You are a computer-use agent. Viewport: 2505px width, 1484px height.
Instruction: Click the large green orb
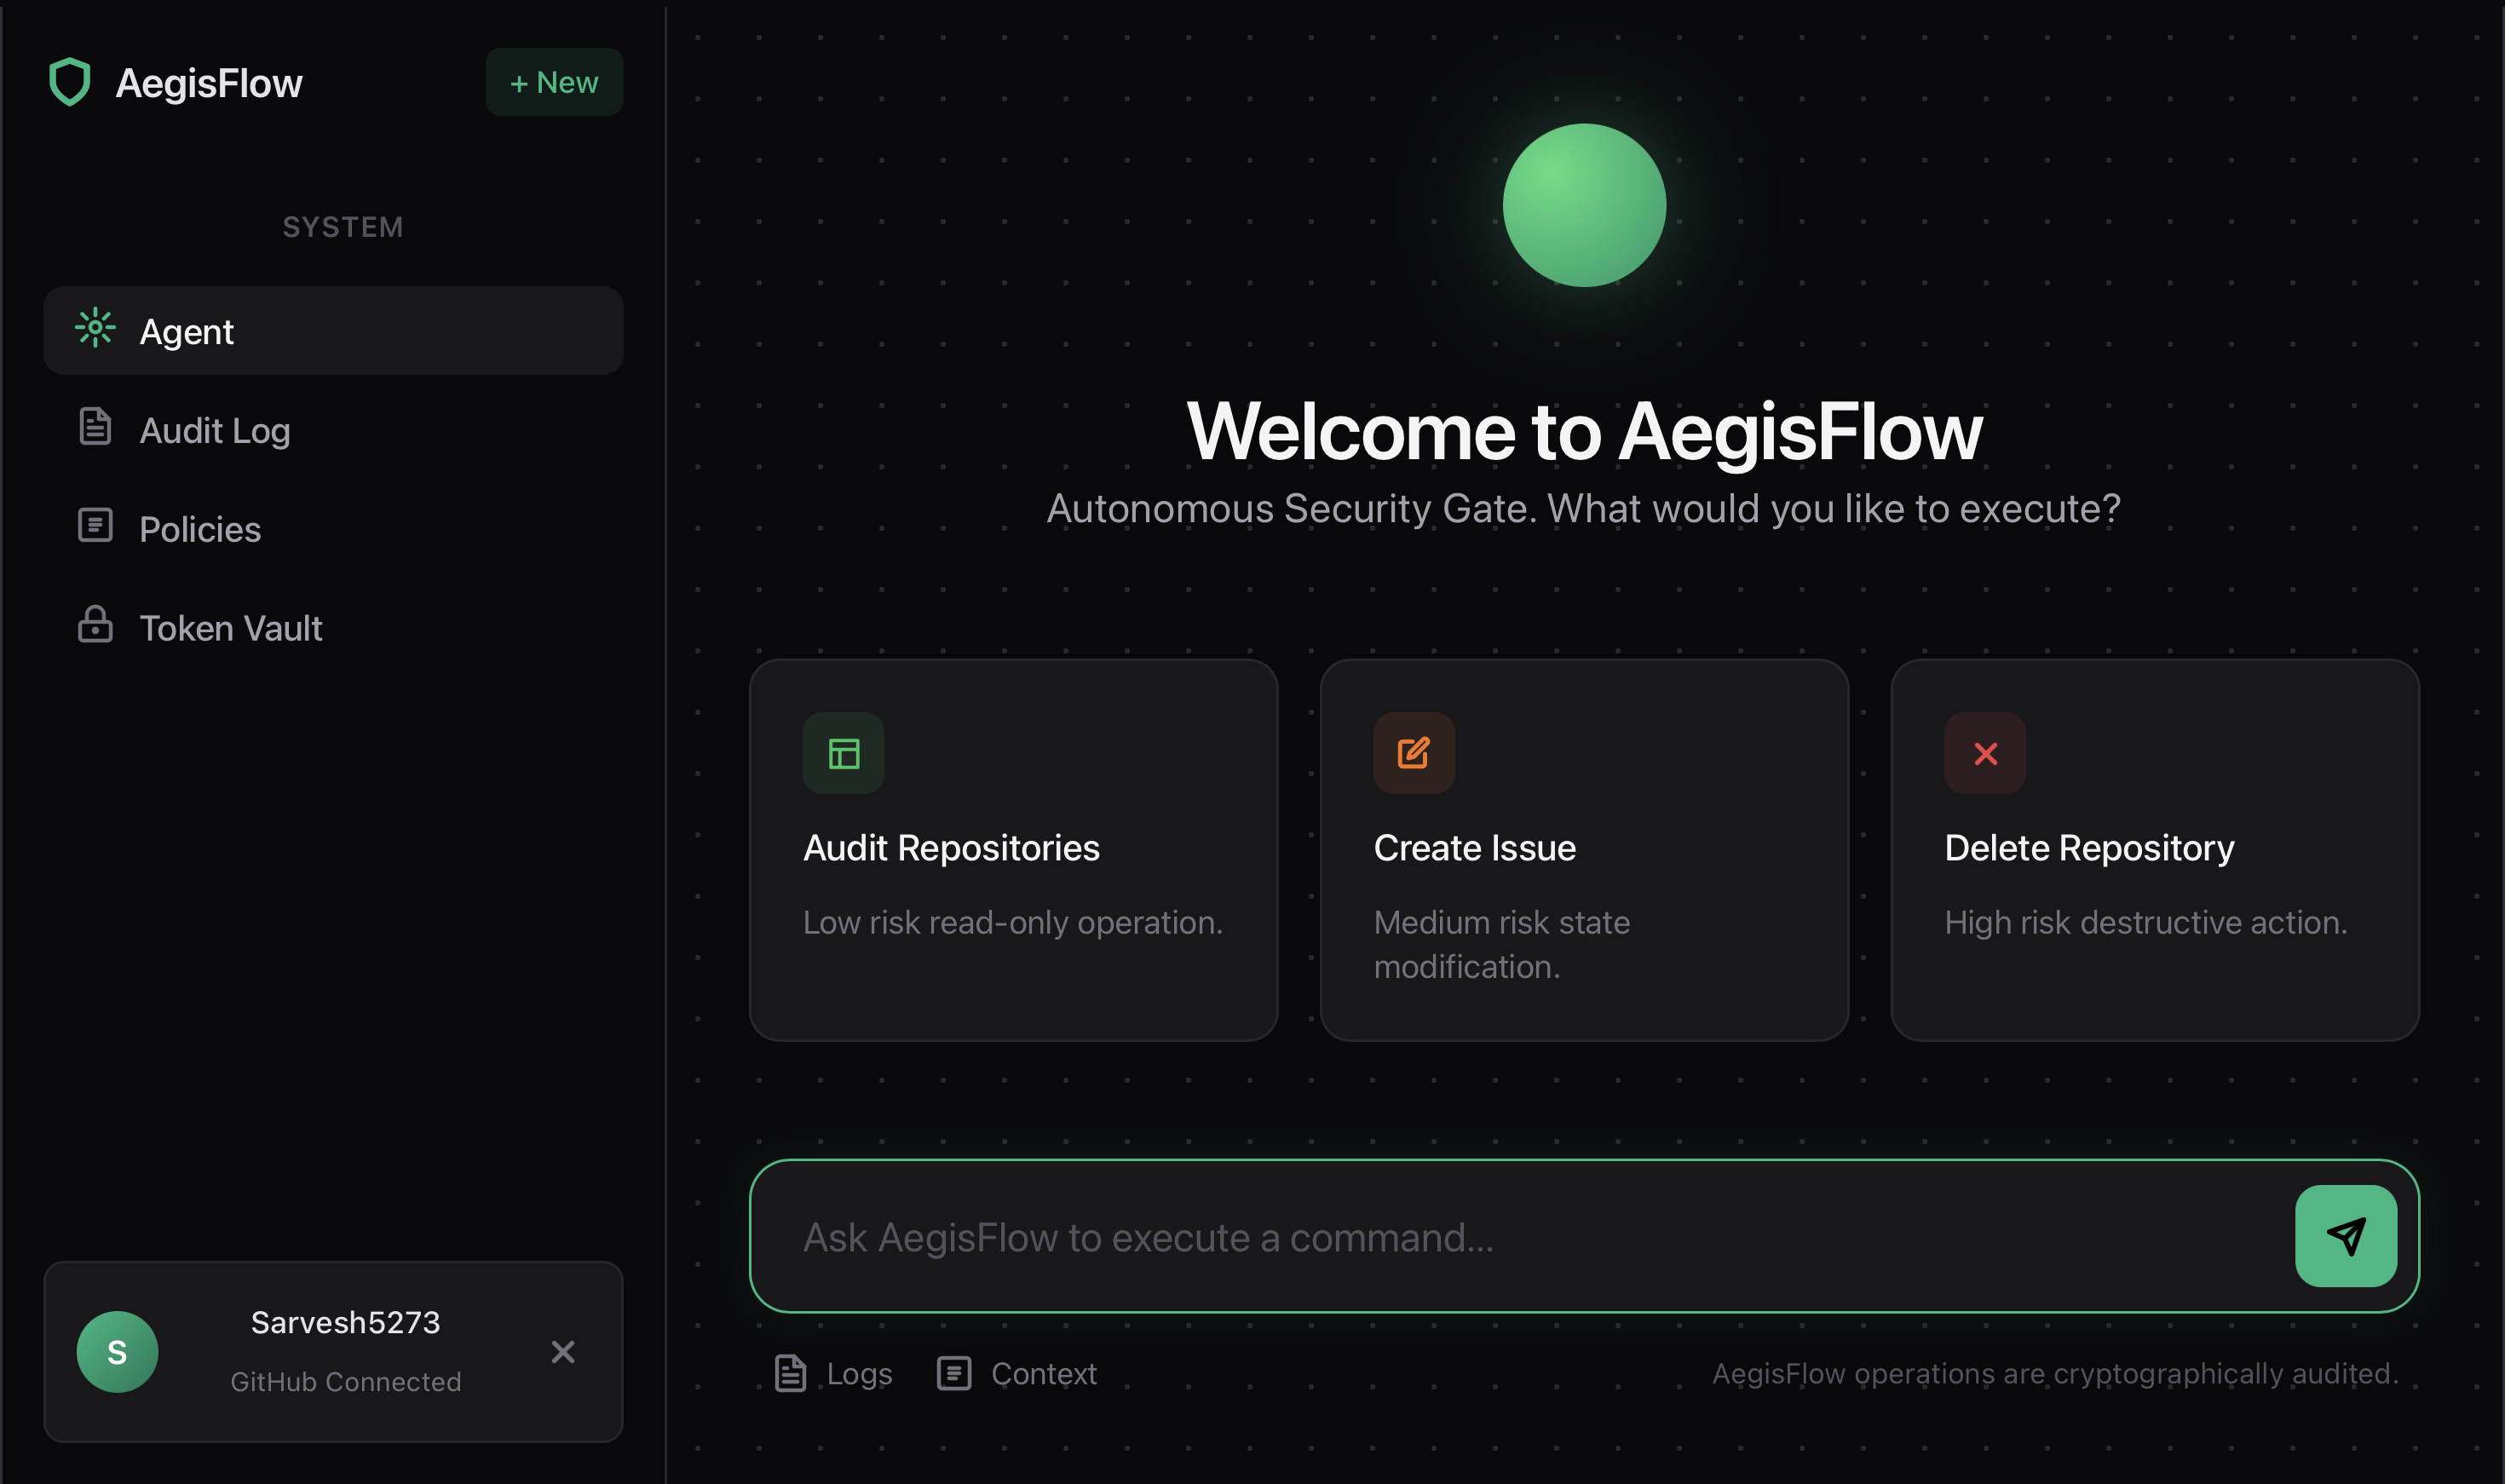coord(1584,205)
